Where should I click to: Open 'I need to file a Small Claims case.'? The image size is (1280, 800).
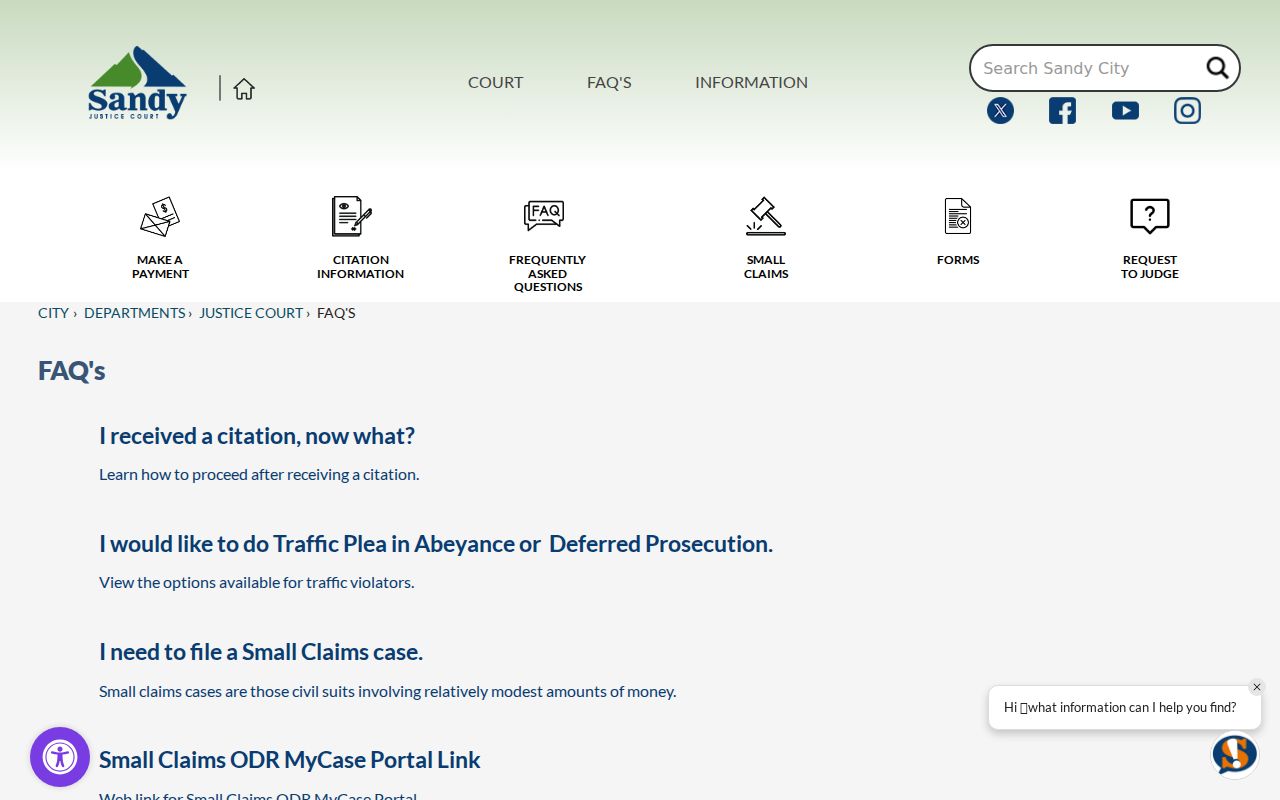tap(261, 652)
